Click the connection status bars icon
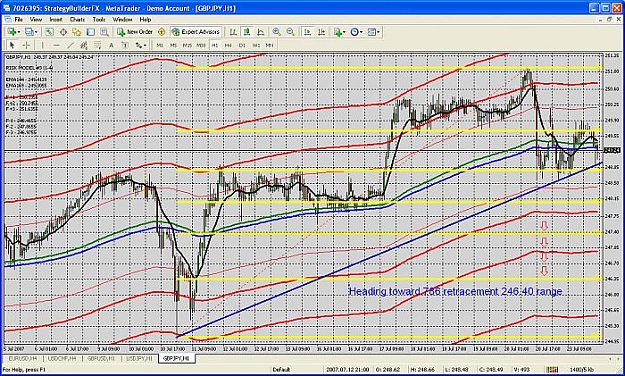The height and width of the screenshot is (376, 625). pyautogui.click(x=552, y=370)
